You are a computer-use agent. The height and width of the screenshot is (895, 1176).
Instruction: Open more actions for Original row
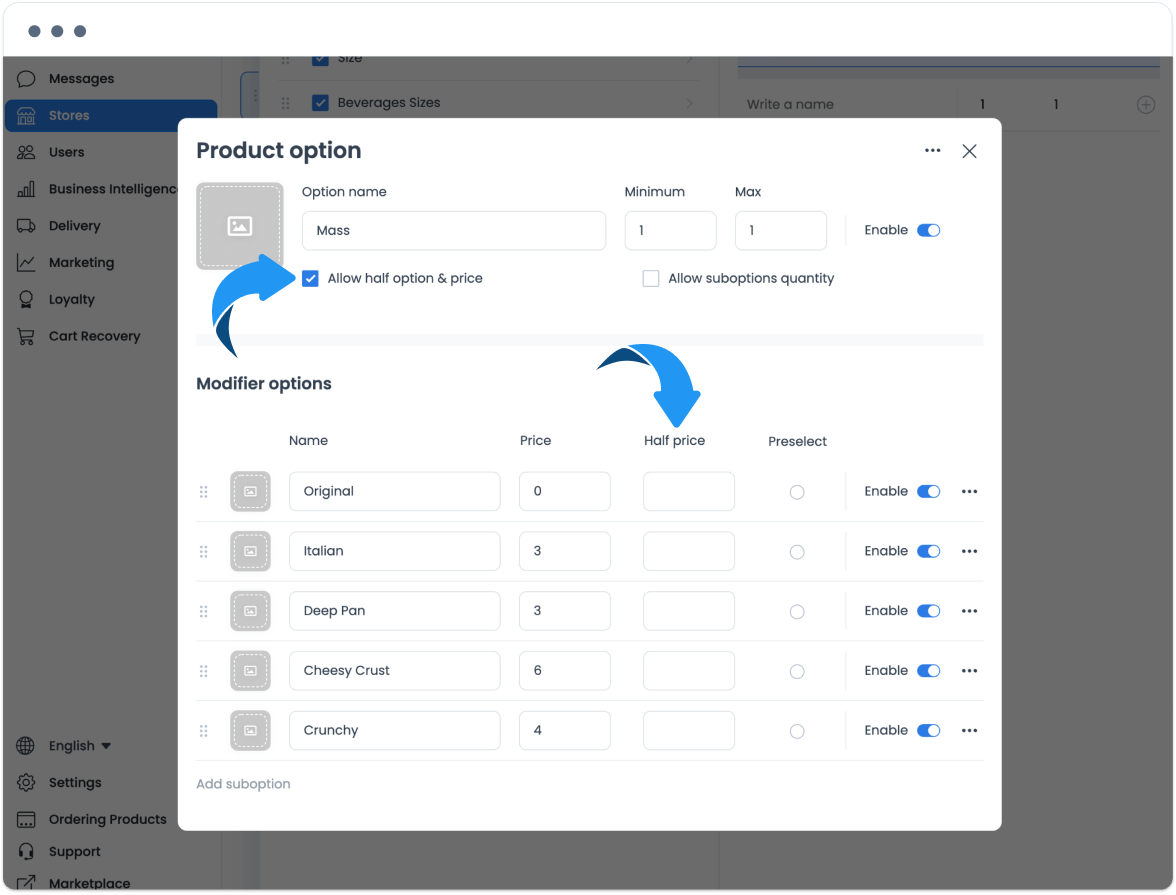[x=969, y=491]
